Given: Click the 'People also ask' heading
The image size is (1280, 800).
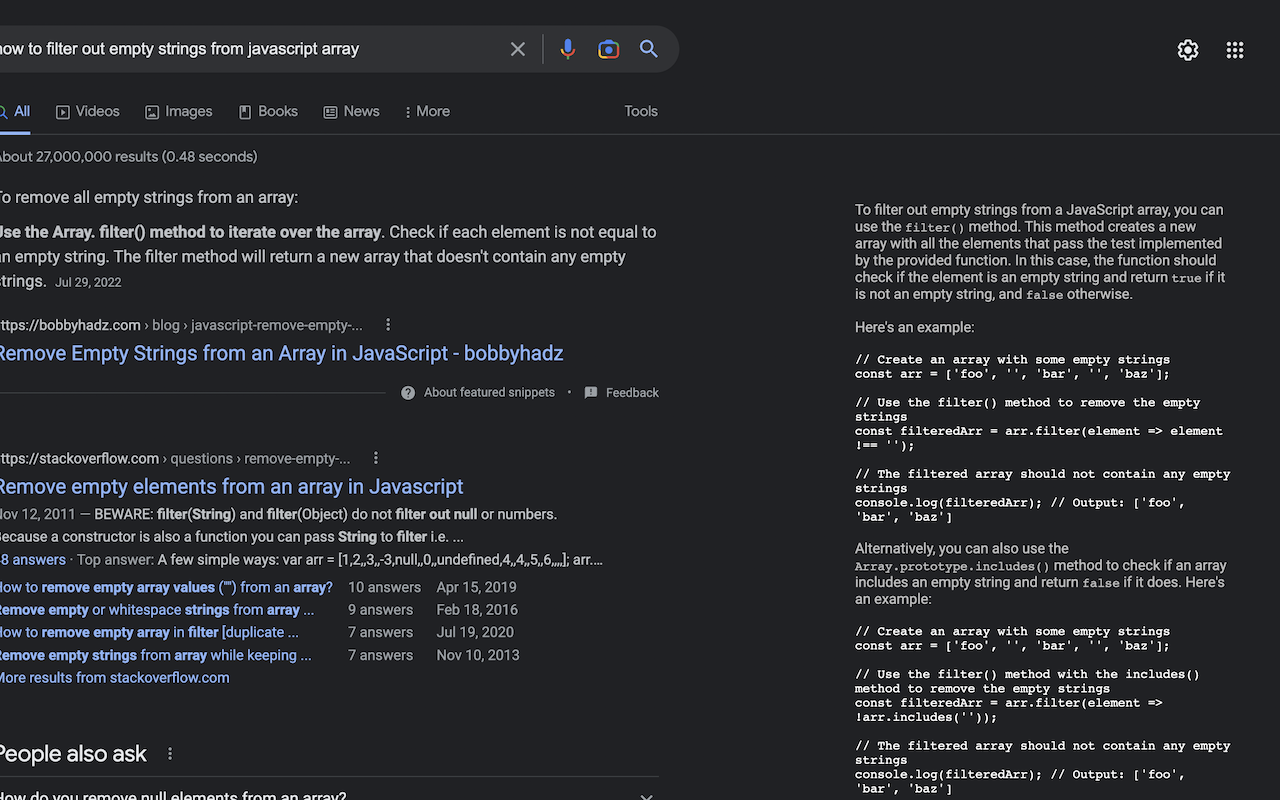Looking at the screenshot, I should click(x=73, y=754).
